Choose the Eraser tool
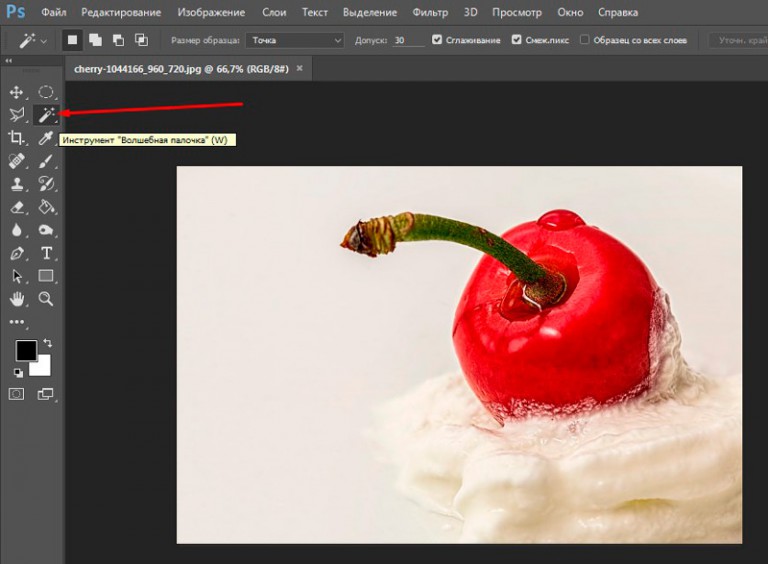The width and height of the screenshot is (768, 564). pos(16,207)
